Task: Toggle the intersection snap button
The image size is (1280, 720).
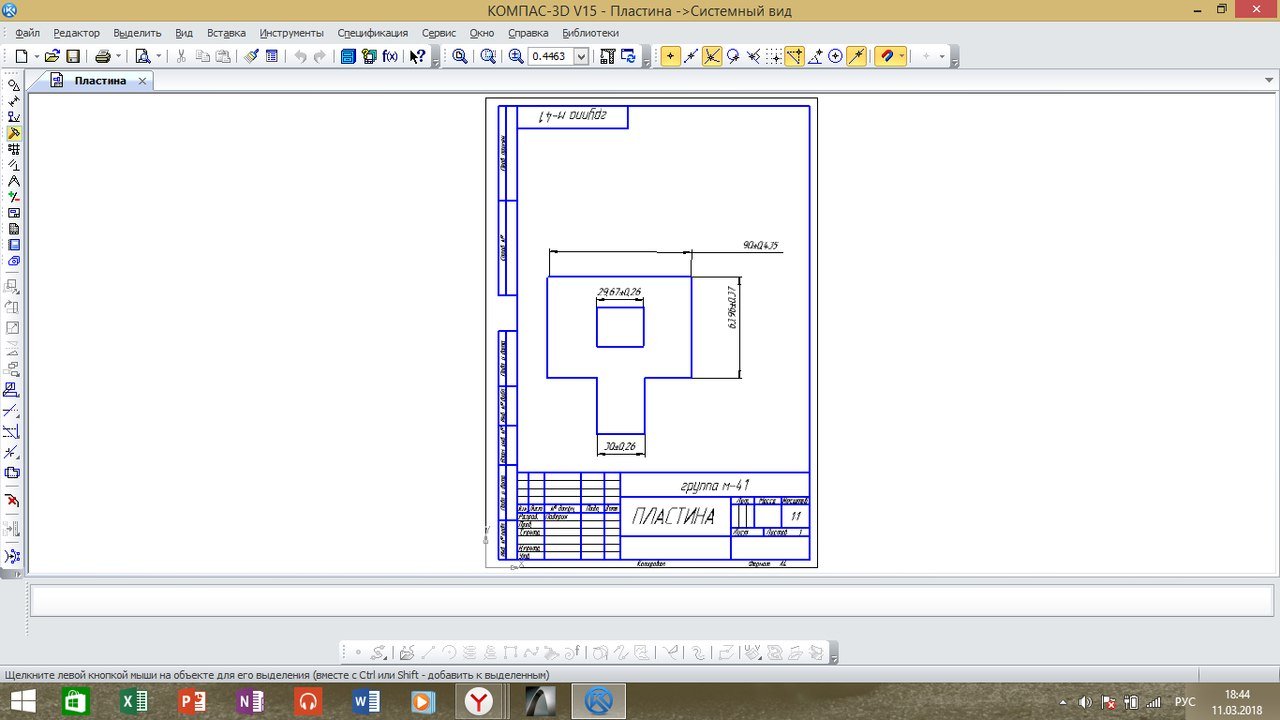Action: click(x=711, y=57)
